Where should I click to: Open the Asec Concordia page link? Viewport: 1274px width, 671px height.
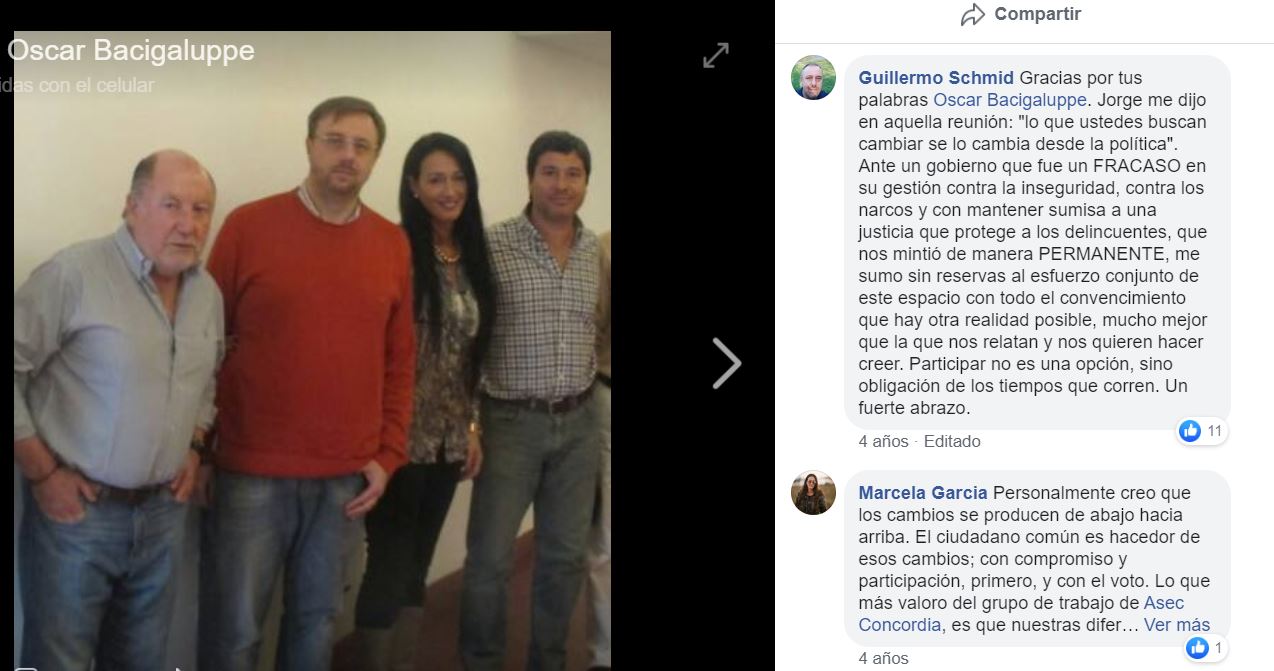point(1020,614)
